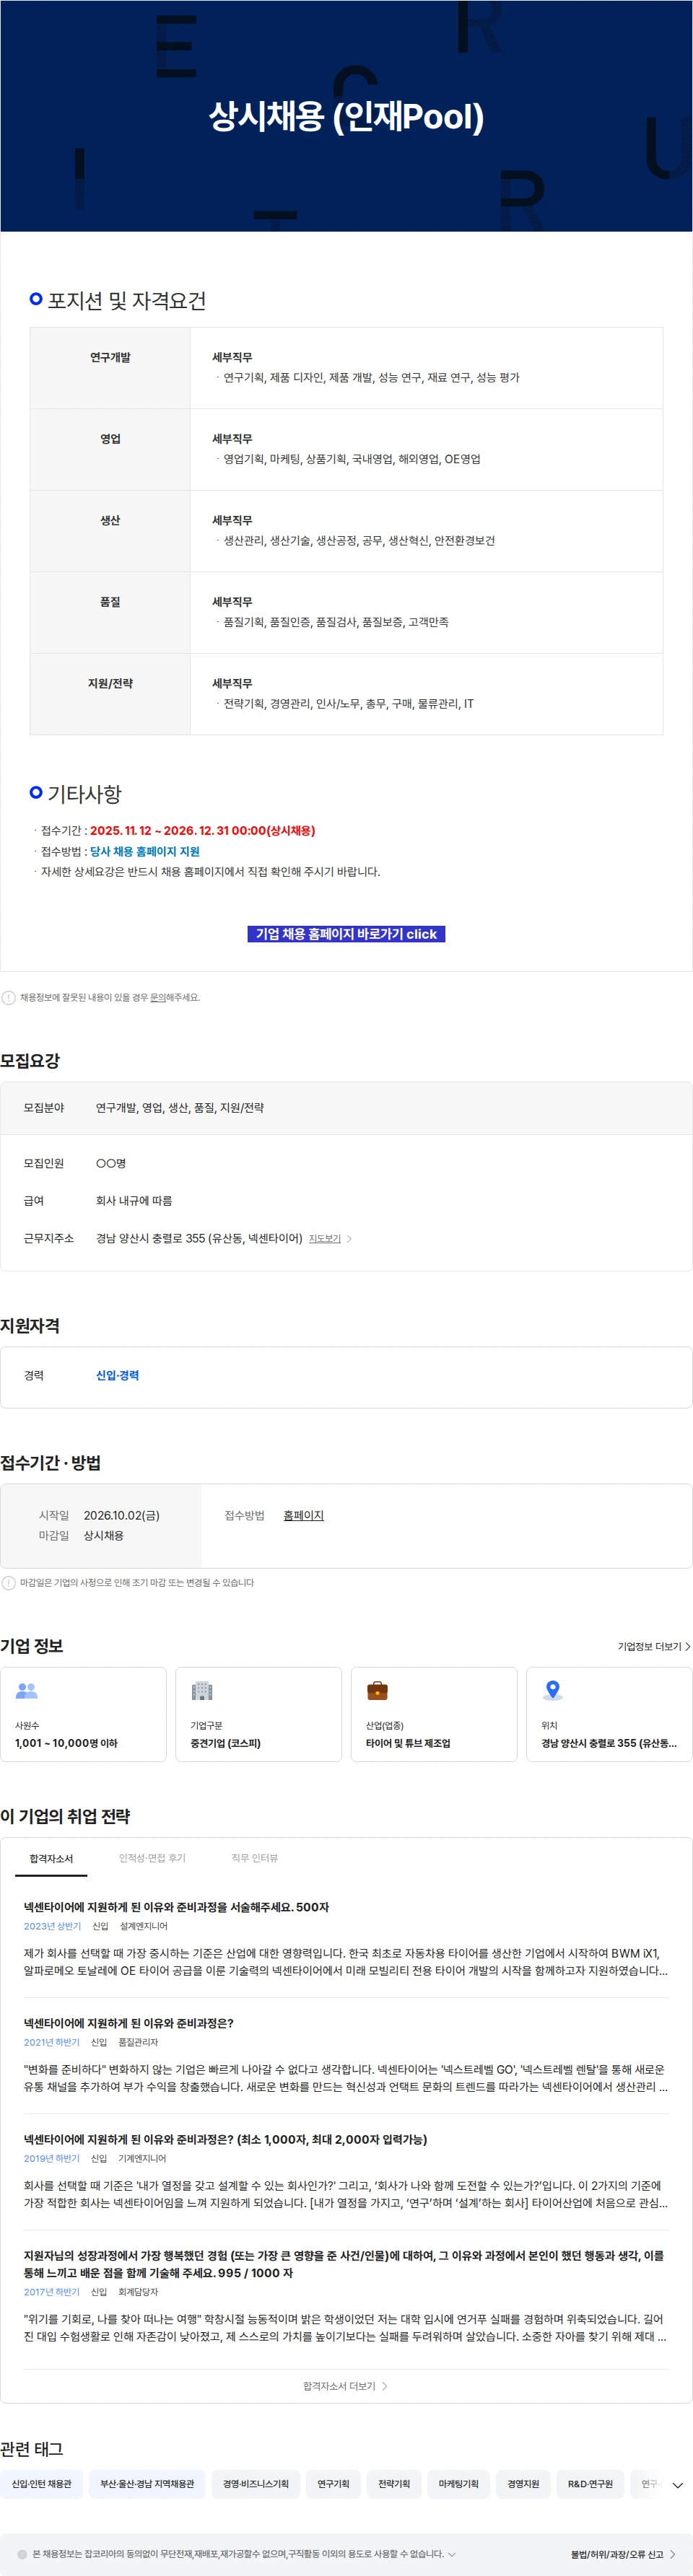Click the 2026.10.02(금) start date
The width and height of the screenshot is (693, 2576).
(x=121, y=1515)
